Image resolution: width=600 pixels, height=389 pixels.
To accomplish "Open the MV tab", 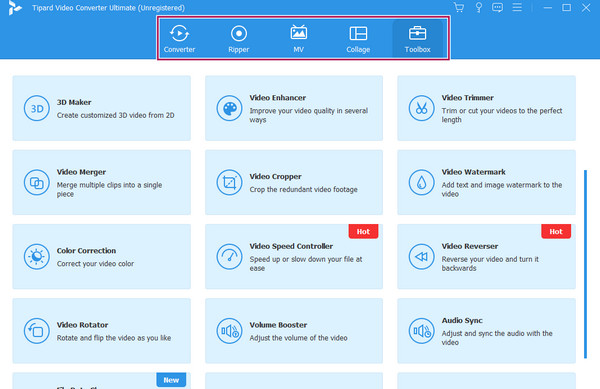I will click(298, 38).
